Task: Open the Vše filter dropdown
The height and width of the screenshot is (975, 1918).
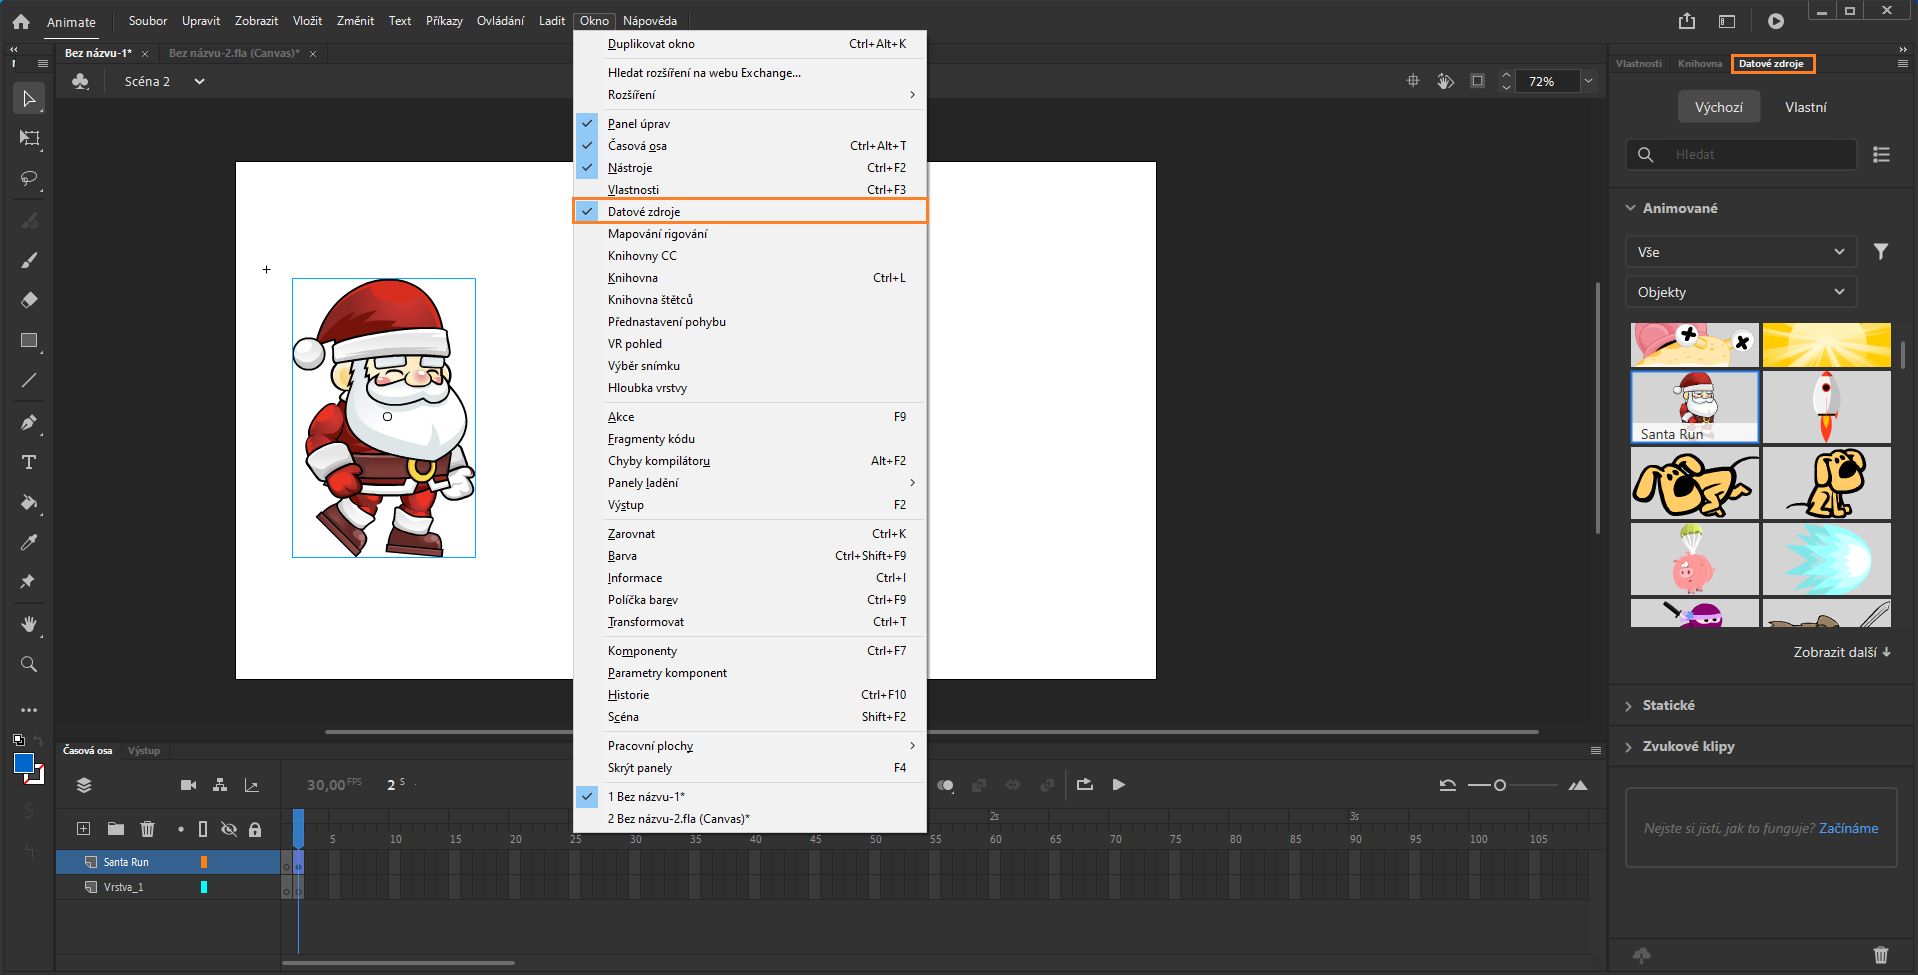Action: [x=1740, y=252]
